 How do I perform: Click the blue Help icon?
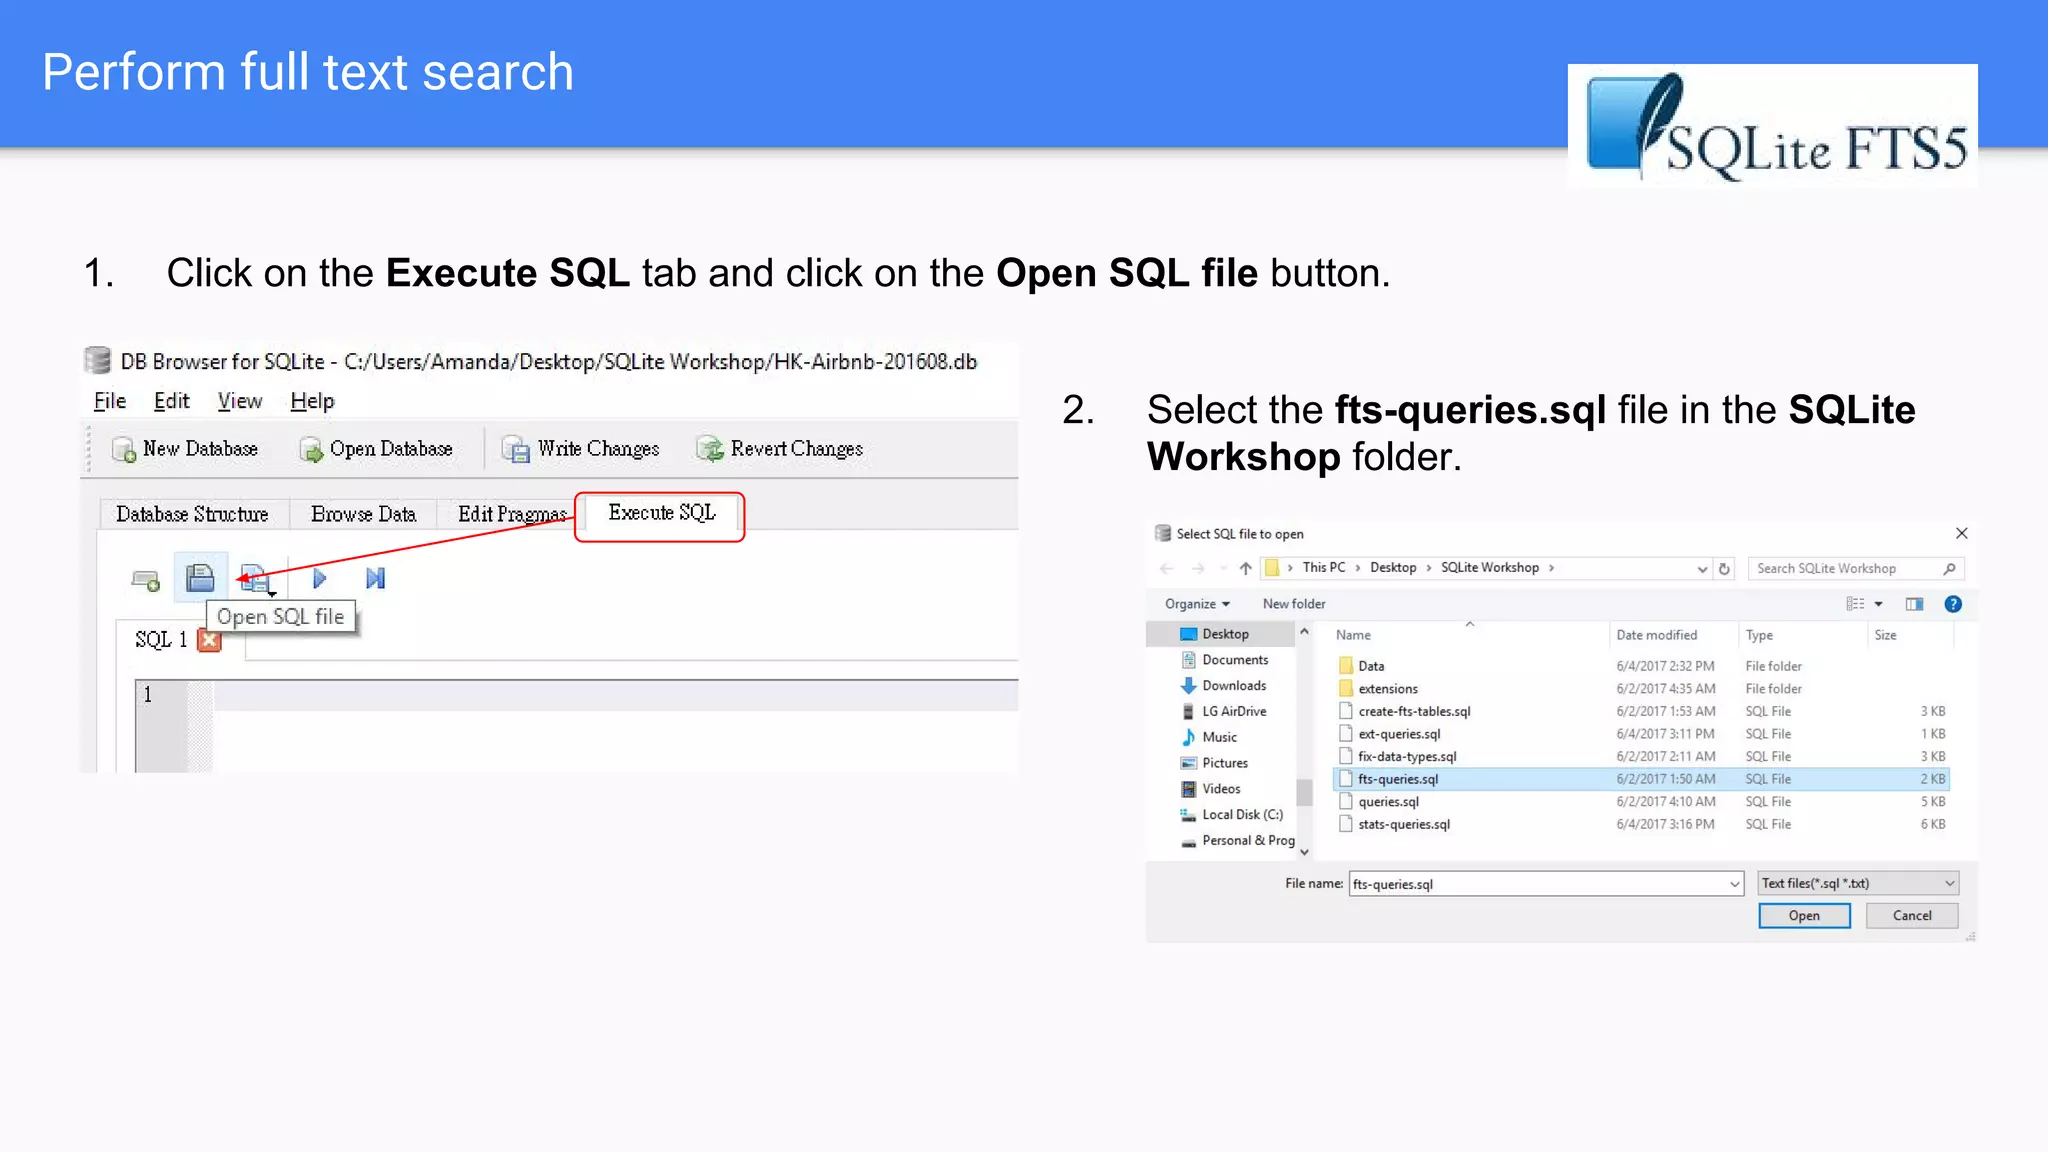tap(1953, 604)
